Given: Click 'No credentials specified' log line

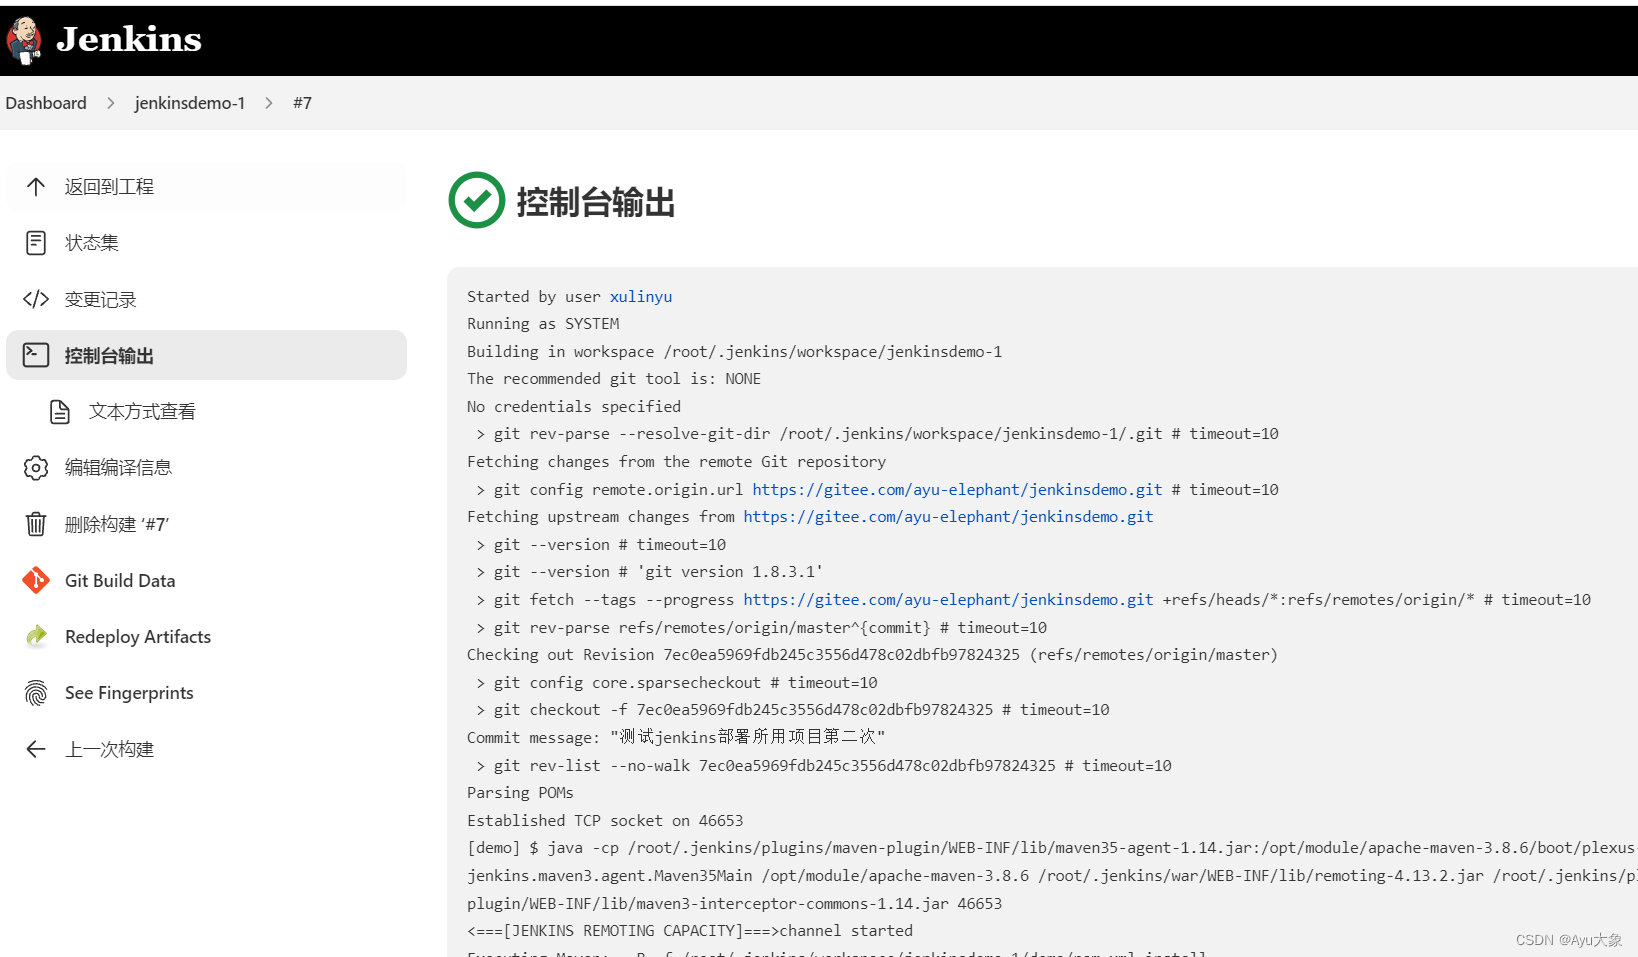Looking at the screenshot, I should 574,407.
